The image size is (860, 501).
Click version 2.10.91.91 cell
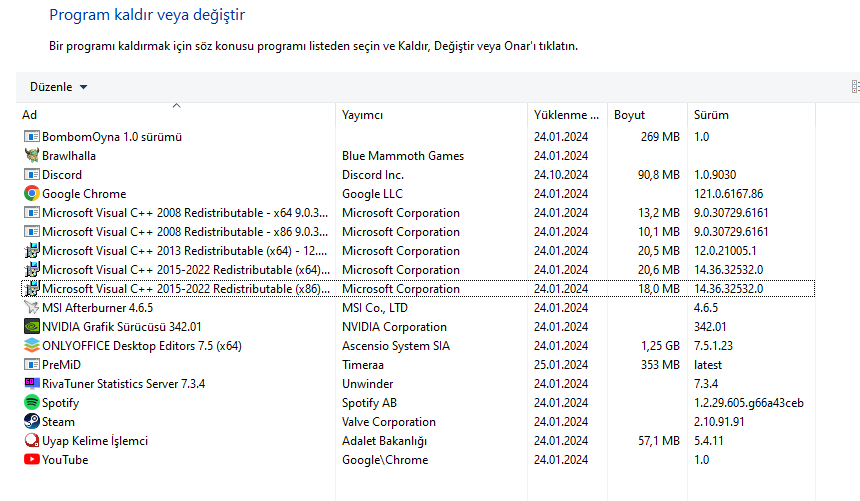[x=719, y=422]
